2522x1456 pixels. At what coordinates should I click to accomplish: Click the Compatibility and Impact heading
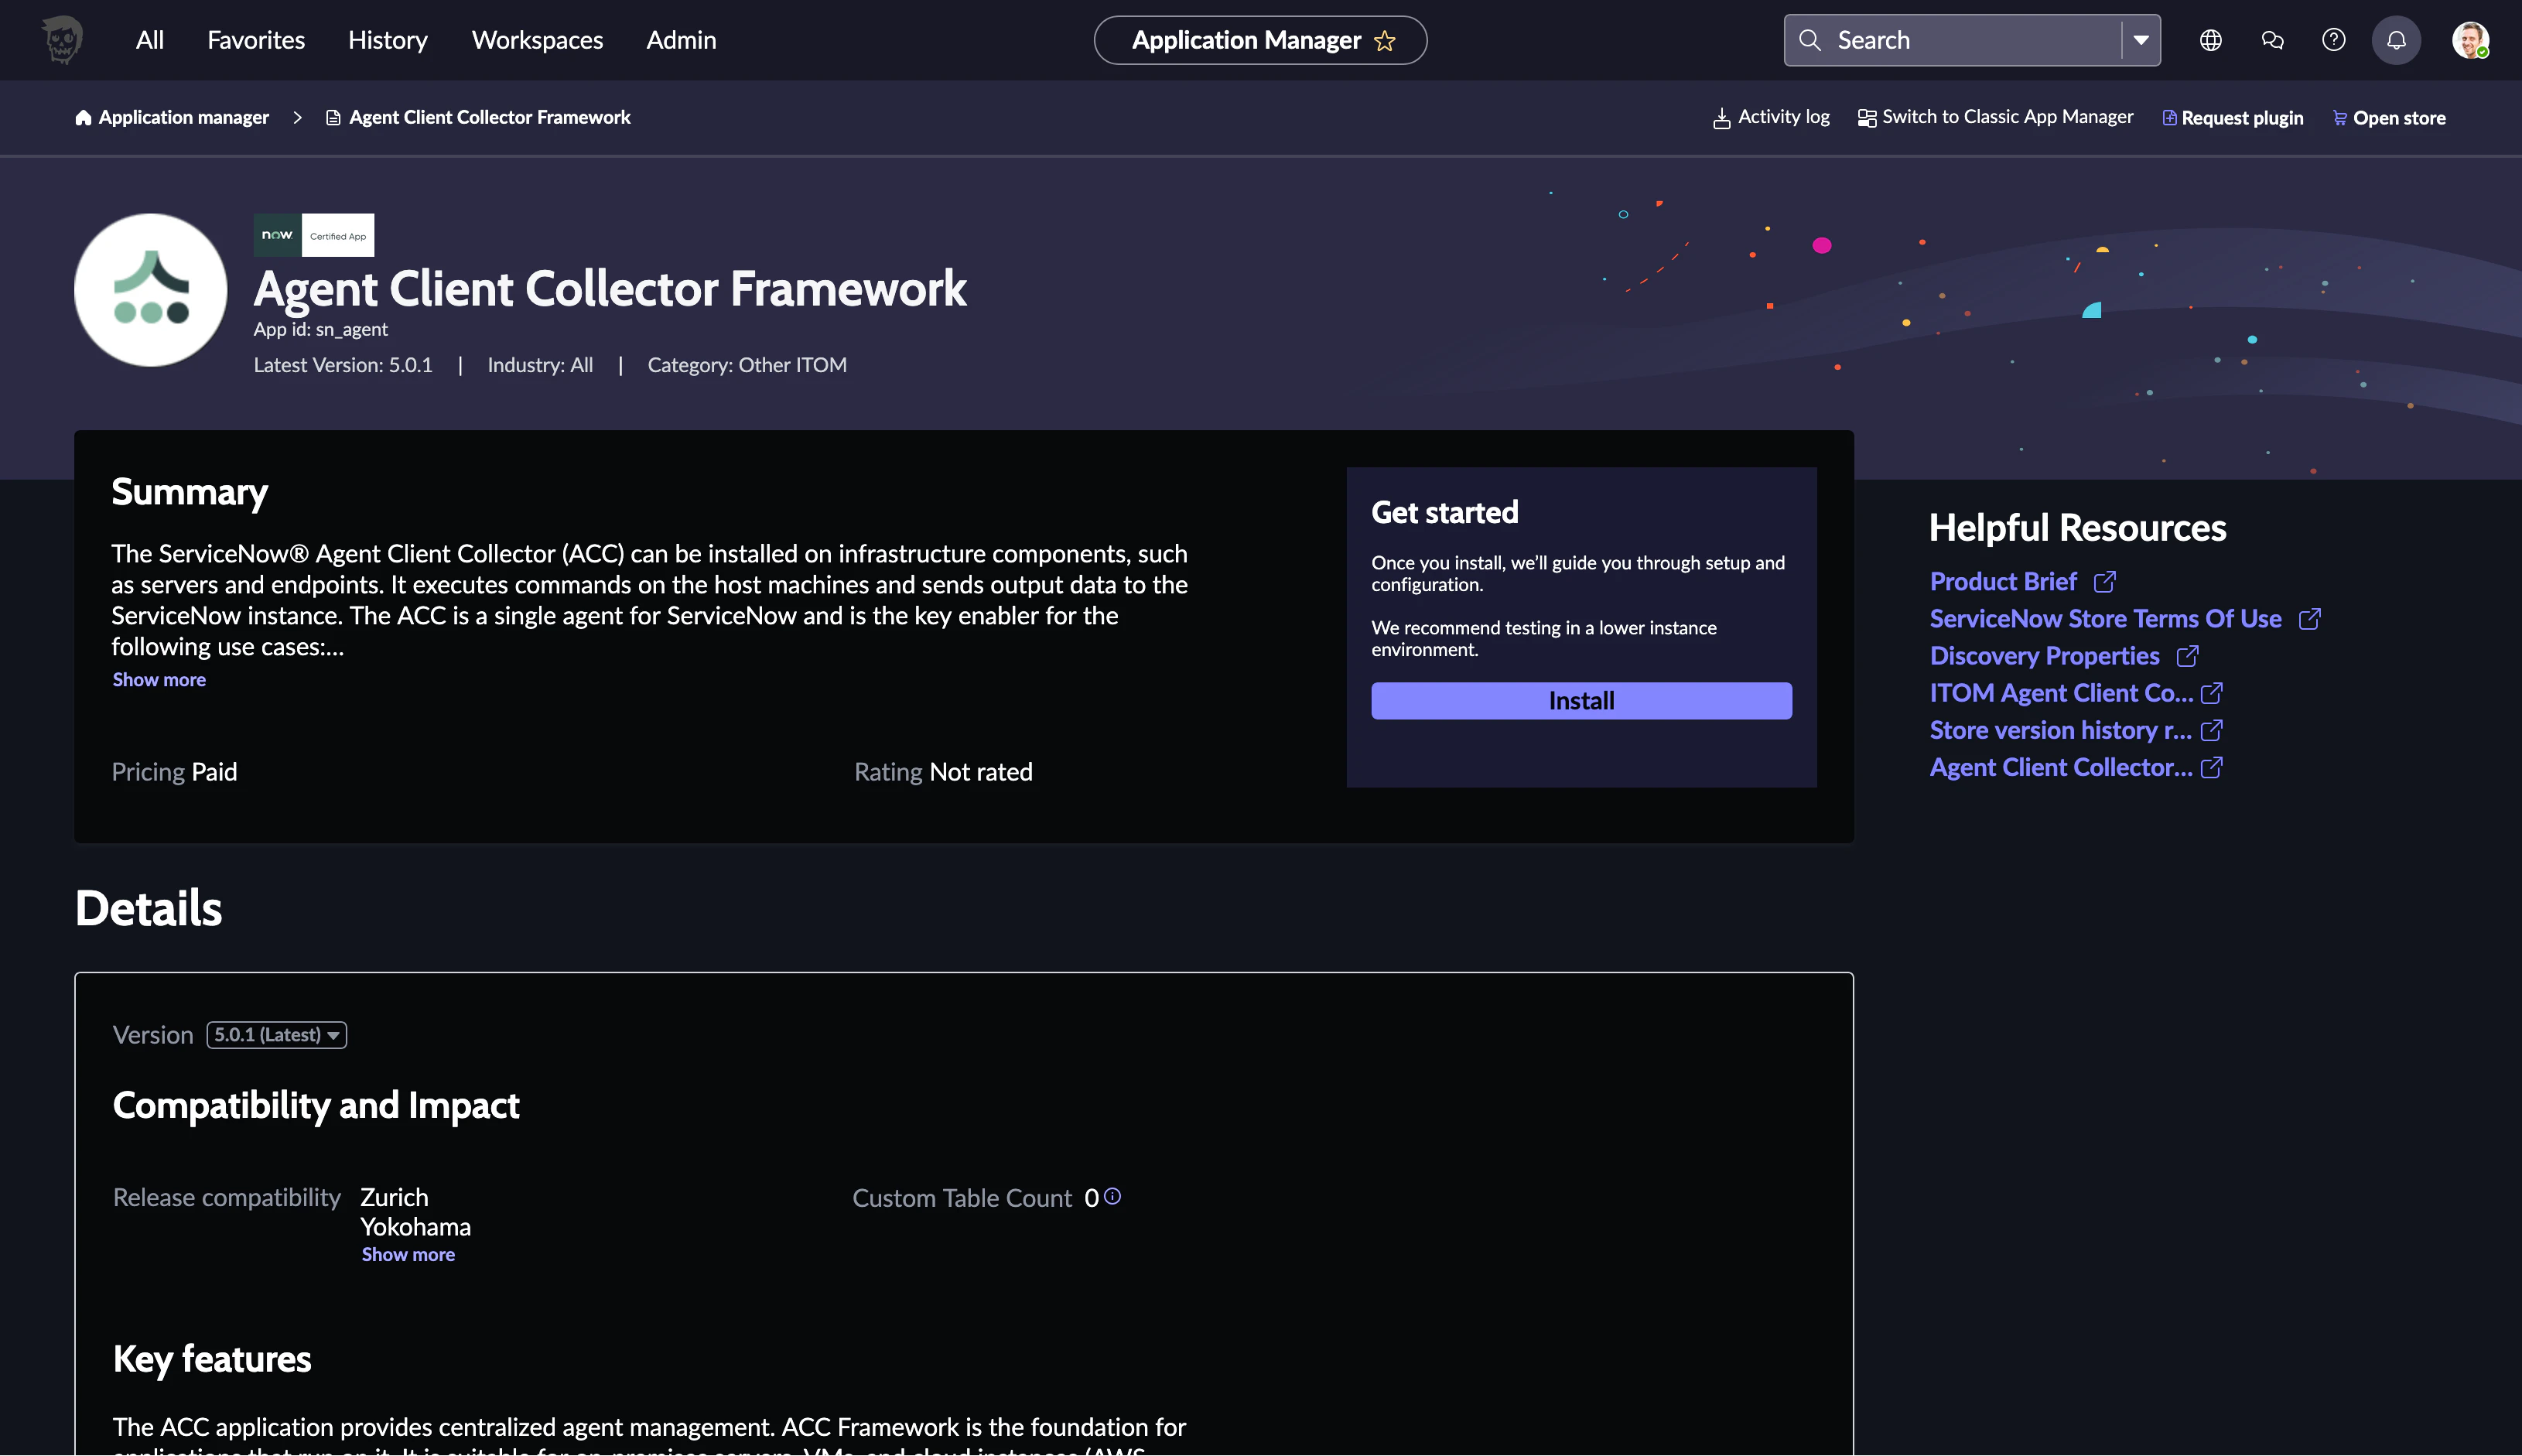tap(316, 1105)
